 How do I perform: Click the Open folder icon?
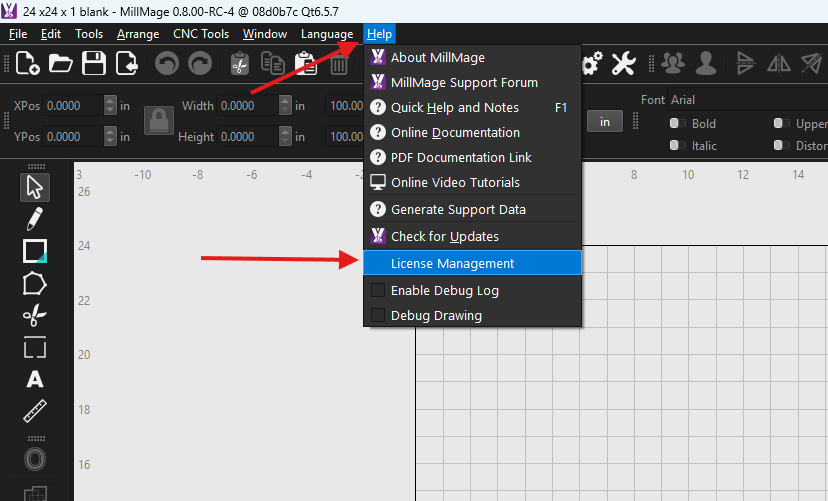pyautogui.click(x=61, y=64)
